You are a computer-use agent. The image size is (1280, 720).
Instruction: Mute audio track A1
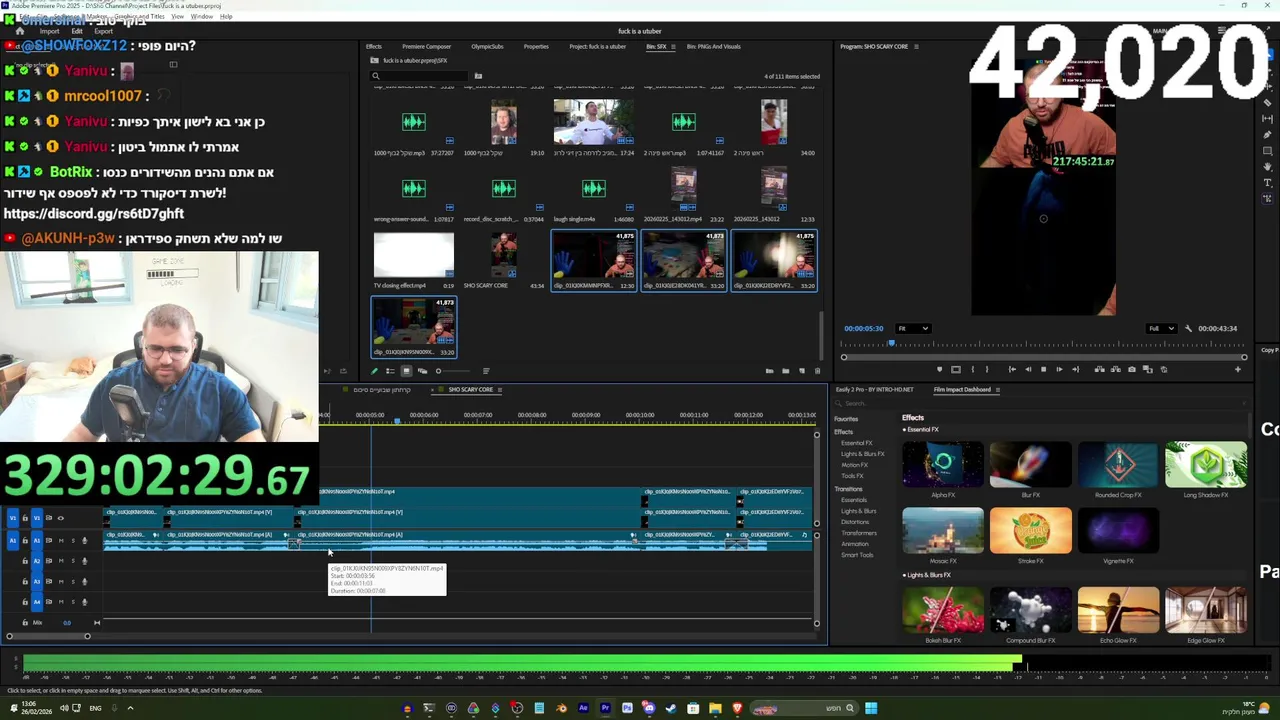(x=61, y=541)
